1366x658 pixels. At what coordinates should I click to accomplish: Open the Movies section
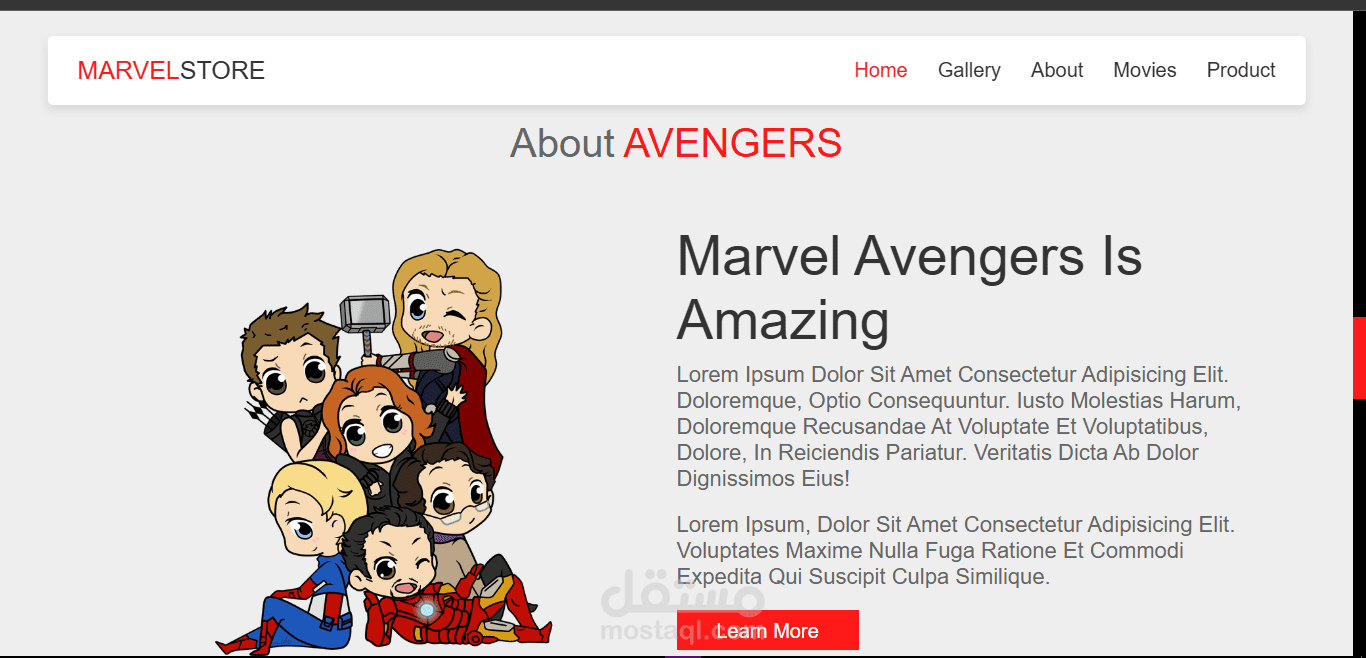pos(1145,70)
